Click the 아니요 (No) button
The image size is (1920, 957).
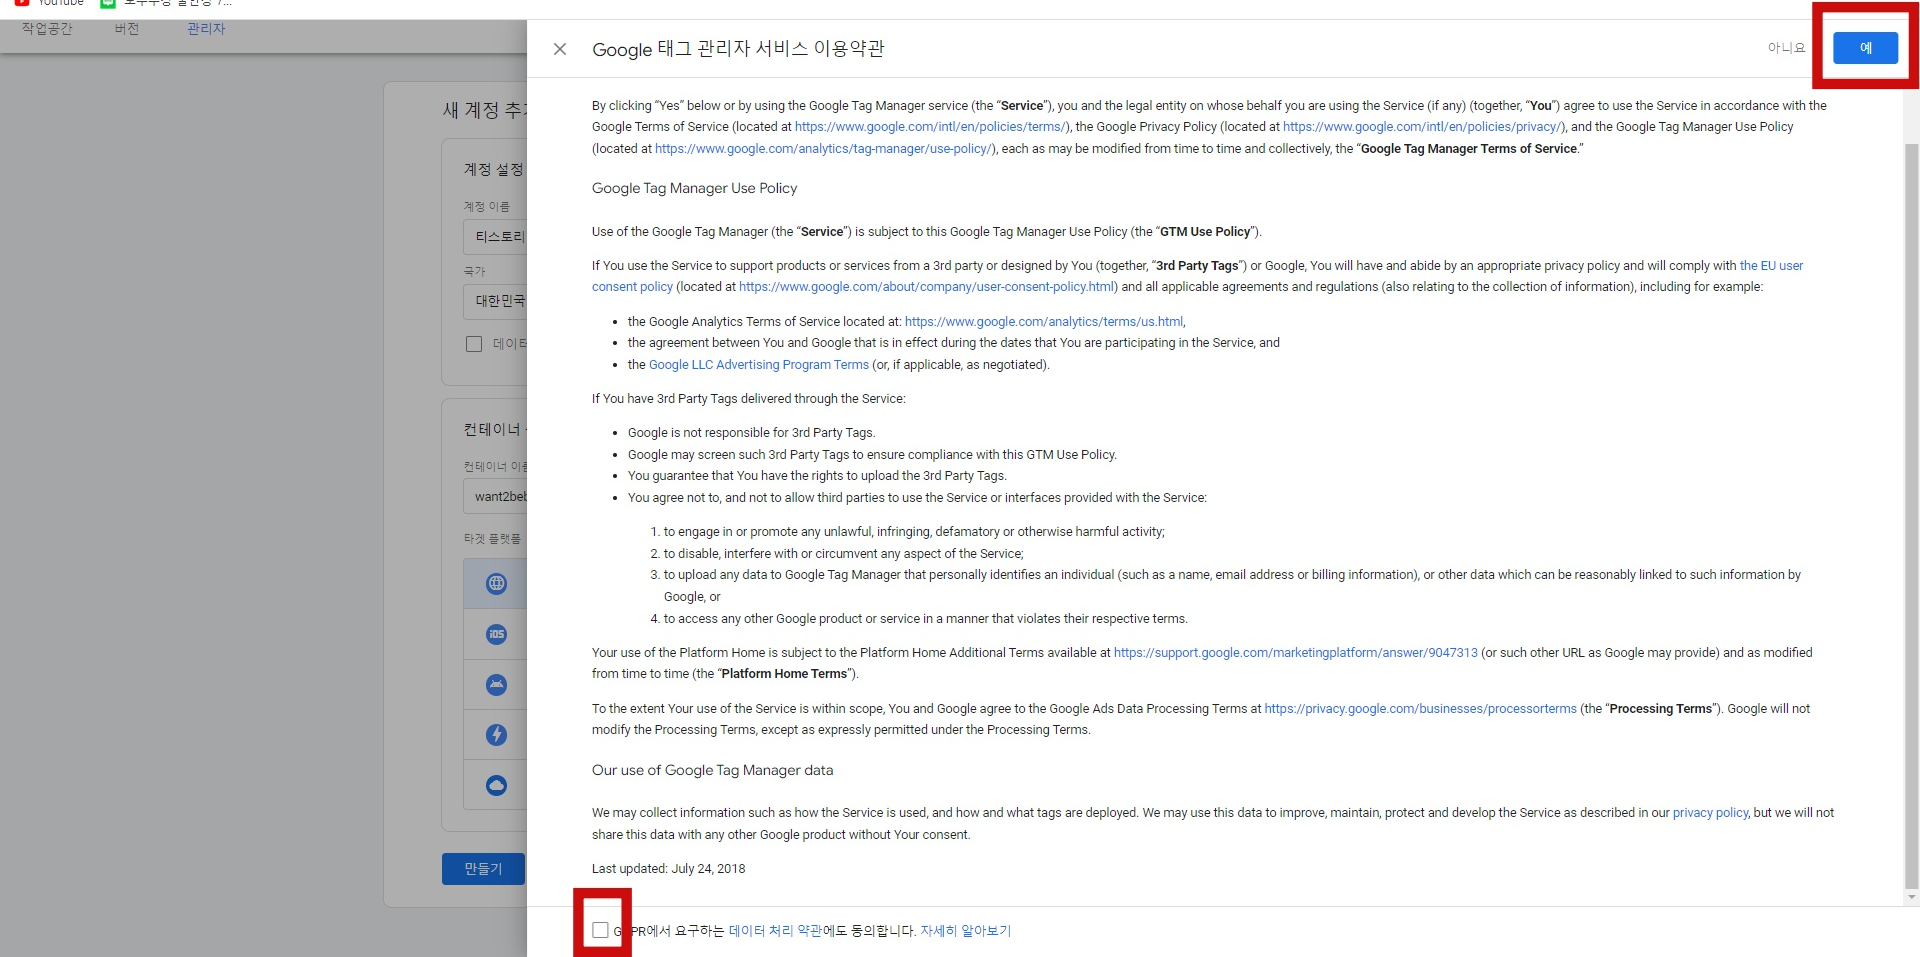coord(1786,48)
